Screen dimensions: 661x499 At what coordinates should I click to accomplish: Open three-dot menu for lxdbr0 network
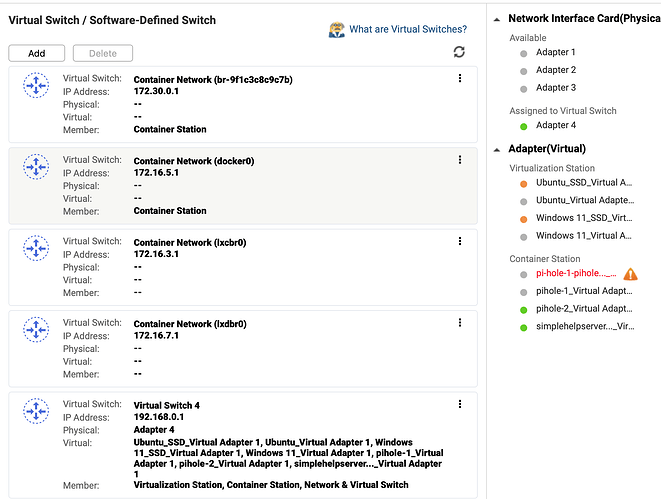(x=460, y=323)
